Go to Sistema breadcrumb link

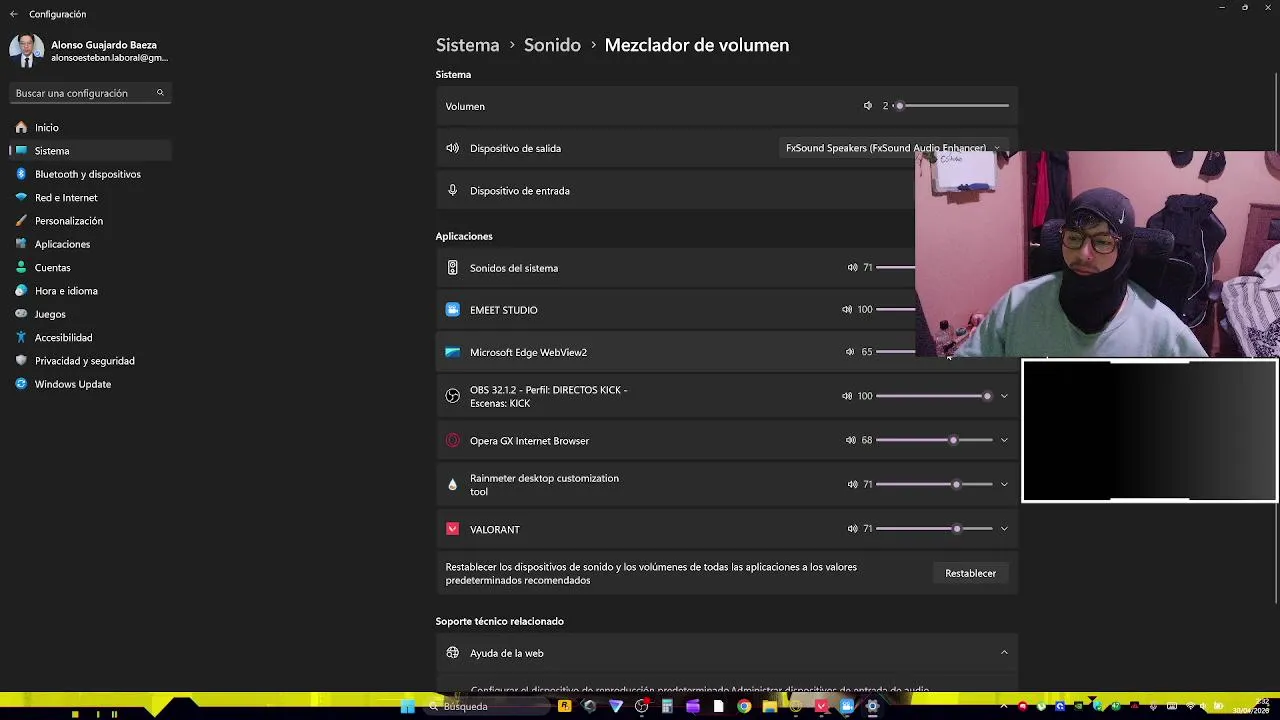467,45
